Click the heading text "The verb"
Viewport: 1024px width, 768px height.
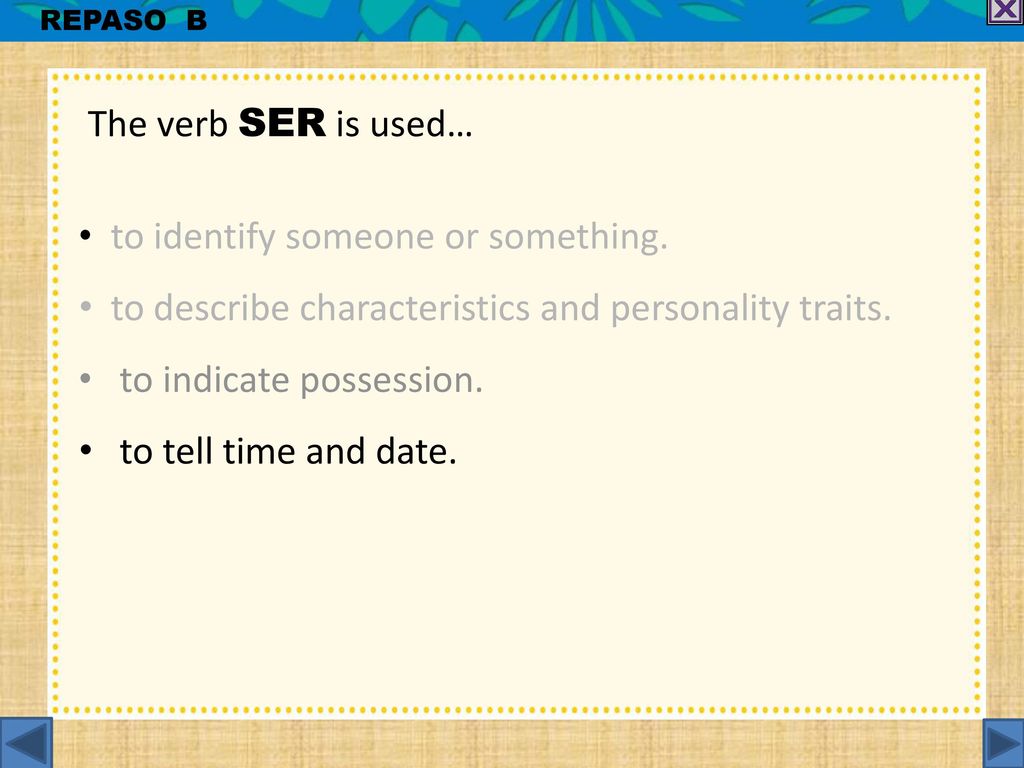point(157,123)
